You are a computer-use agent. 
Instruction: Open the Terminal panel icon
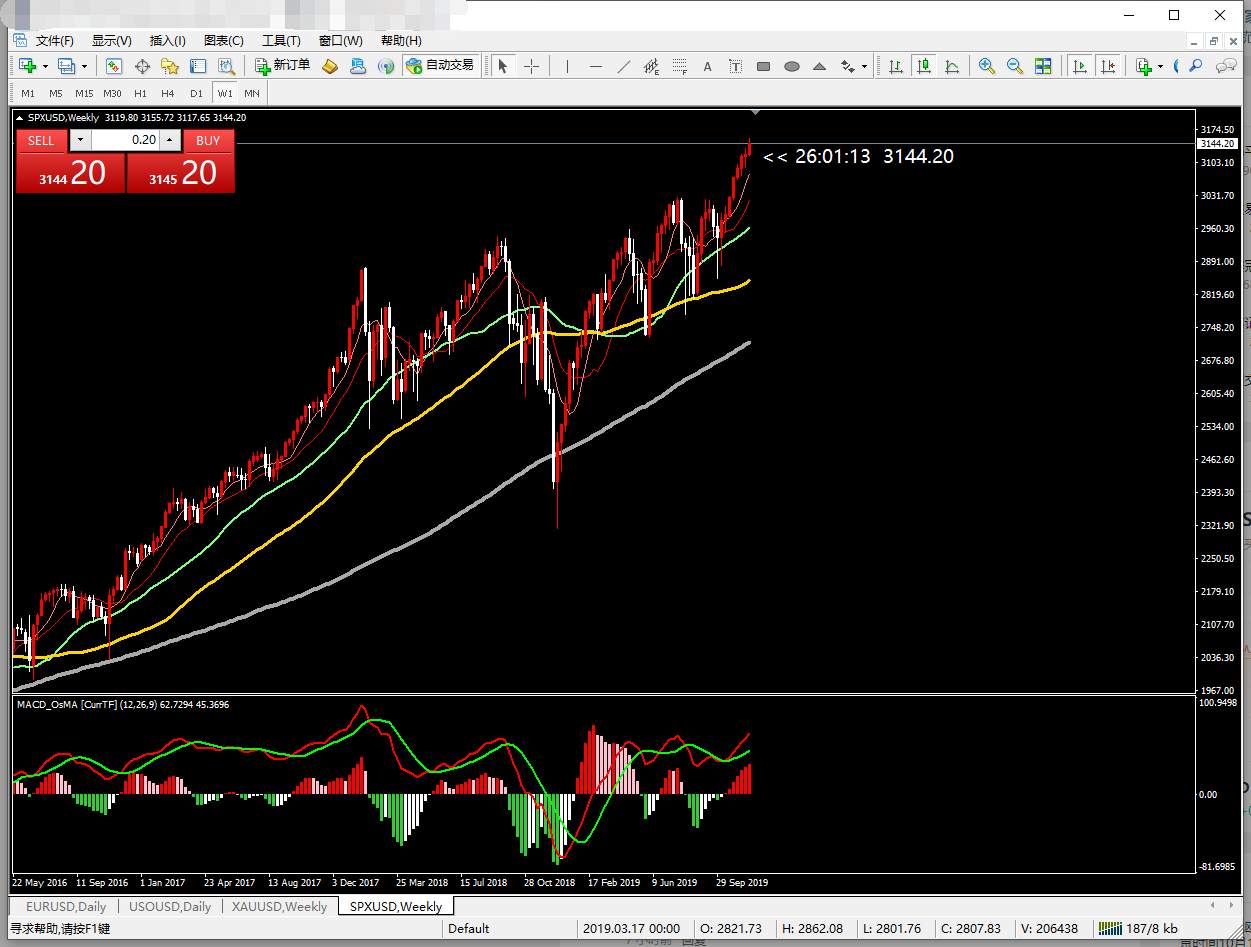click(x=198, y=66)
